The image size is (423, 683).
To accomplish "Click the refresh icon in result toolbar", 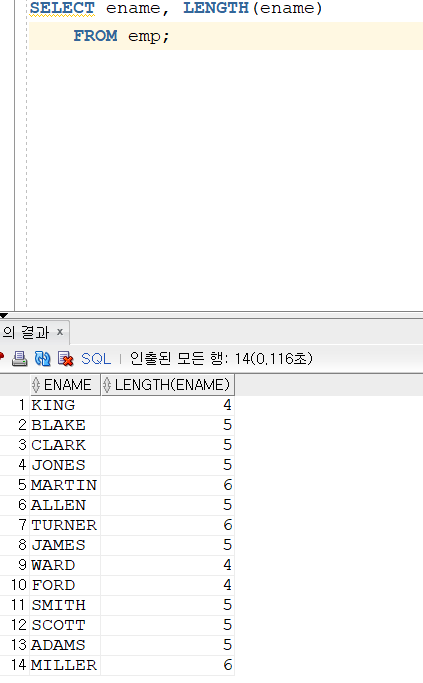I will 43,358.
